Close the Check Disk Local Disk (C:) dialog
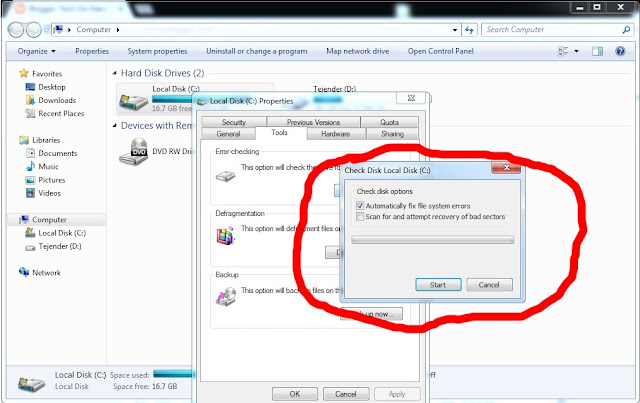Viewport: 640px width, 403px height. [506, 167]
